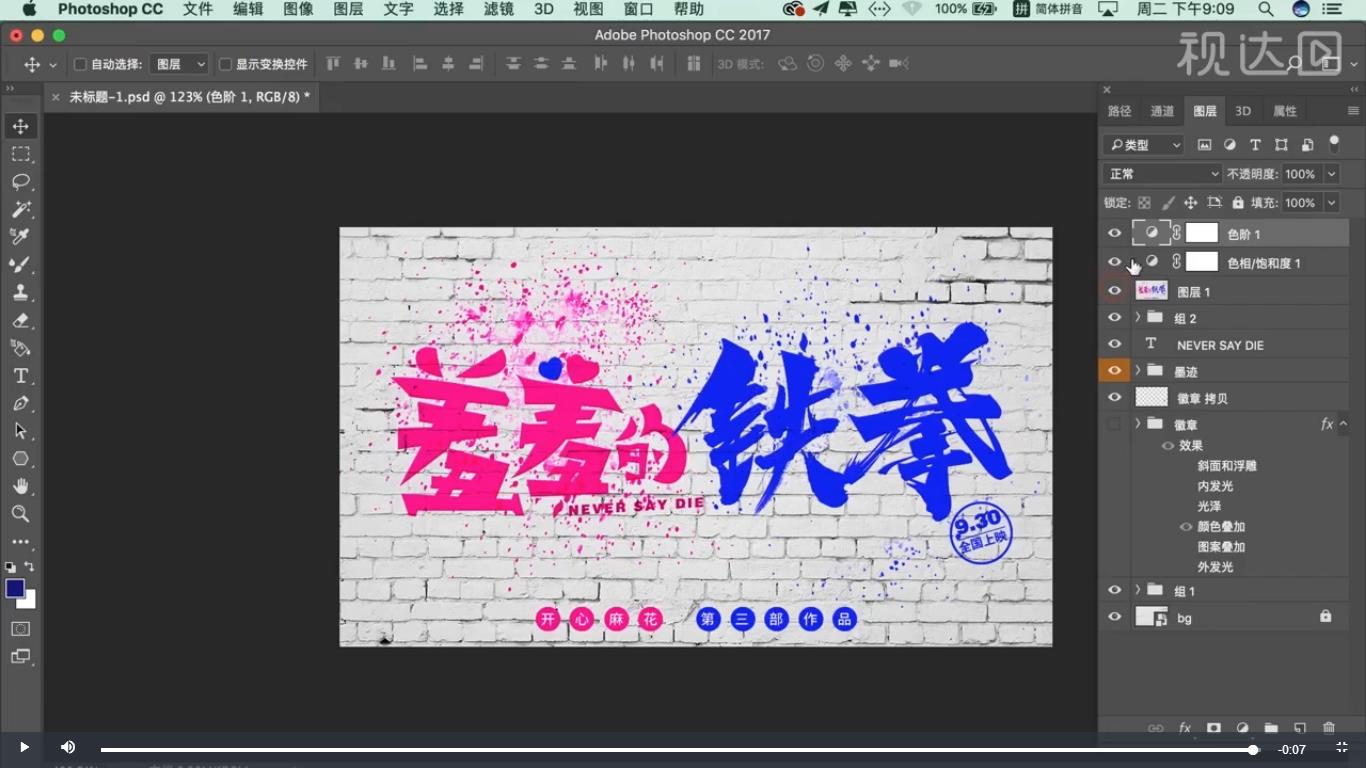
Task: Select the Type tool in the toolbox
Action: pyautogui.click(x=20, y=376)
